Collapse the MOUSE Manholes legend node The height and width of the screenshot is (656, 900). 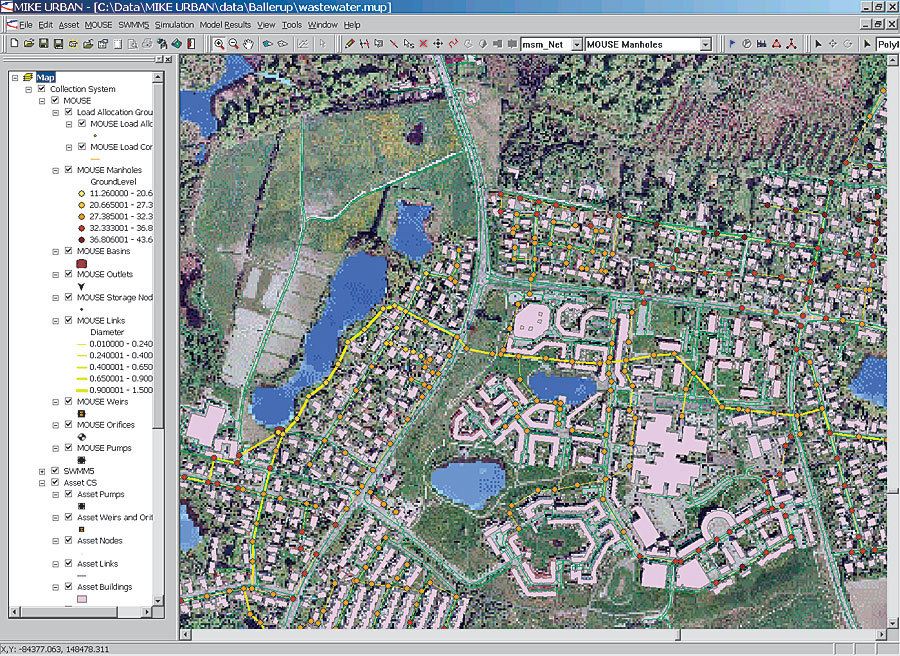(x=56, y=170)
